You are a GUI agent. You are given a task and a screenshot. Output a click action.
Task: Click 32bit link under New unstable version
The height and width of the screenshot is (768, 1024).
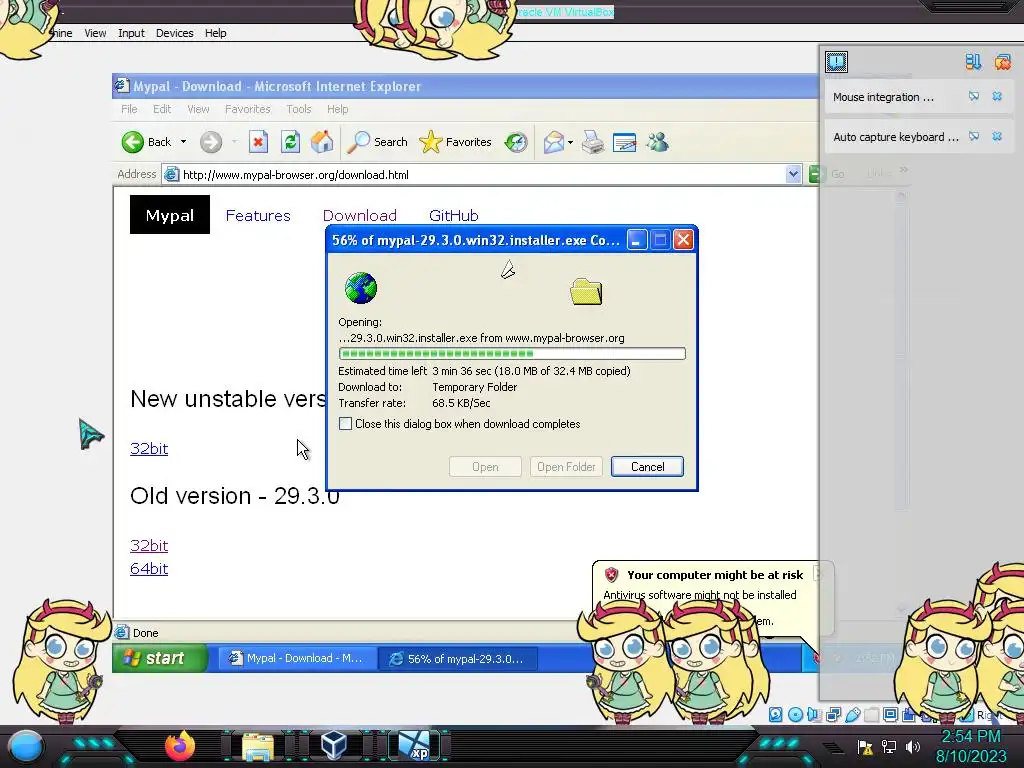[149, 449]
